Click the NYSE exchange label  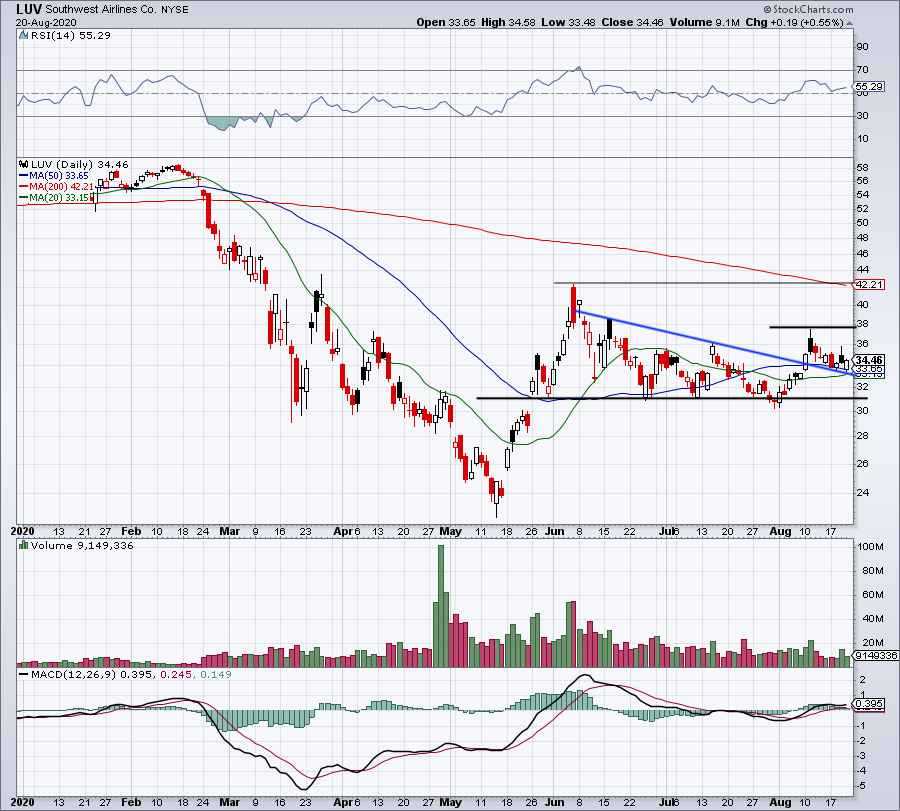(x=174, y=10)
